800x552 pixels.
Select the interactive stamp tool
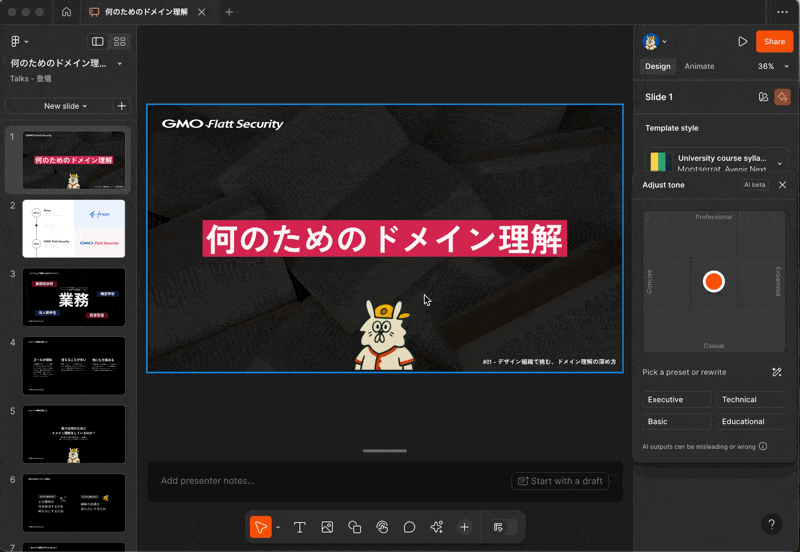(x=382, y=527)
